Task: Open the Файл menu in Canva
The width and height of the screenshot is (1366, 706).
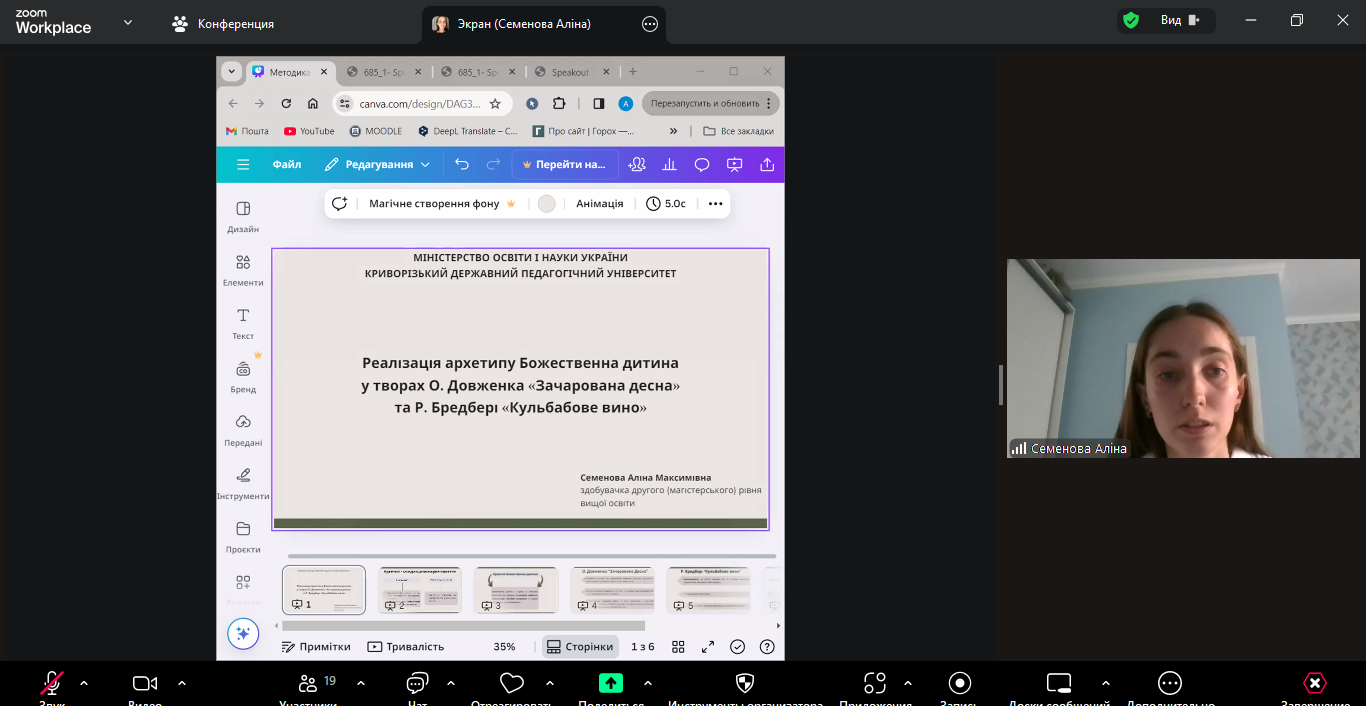Action: click(287, 164)
